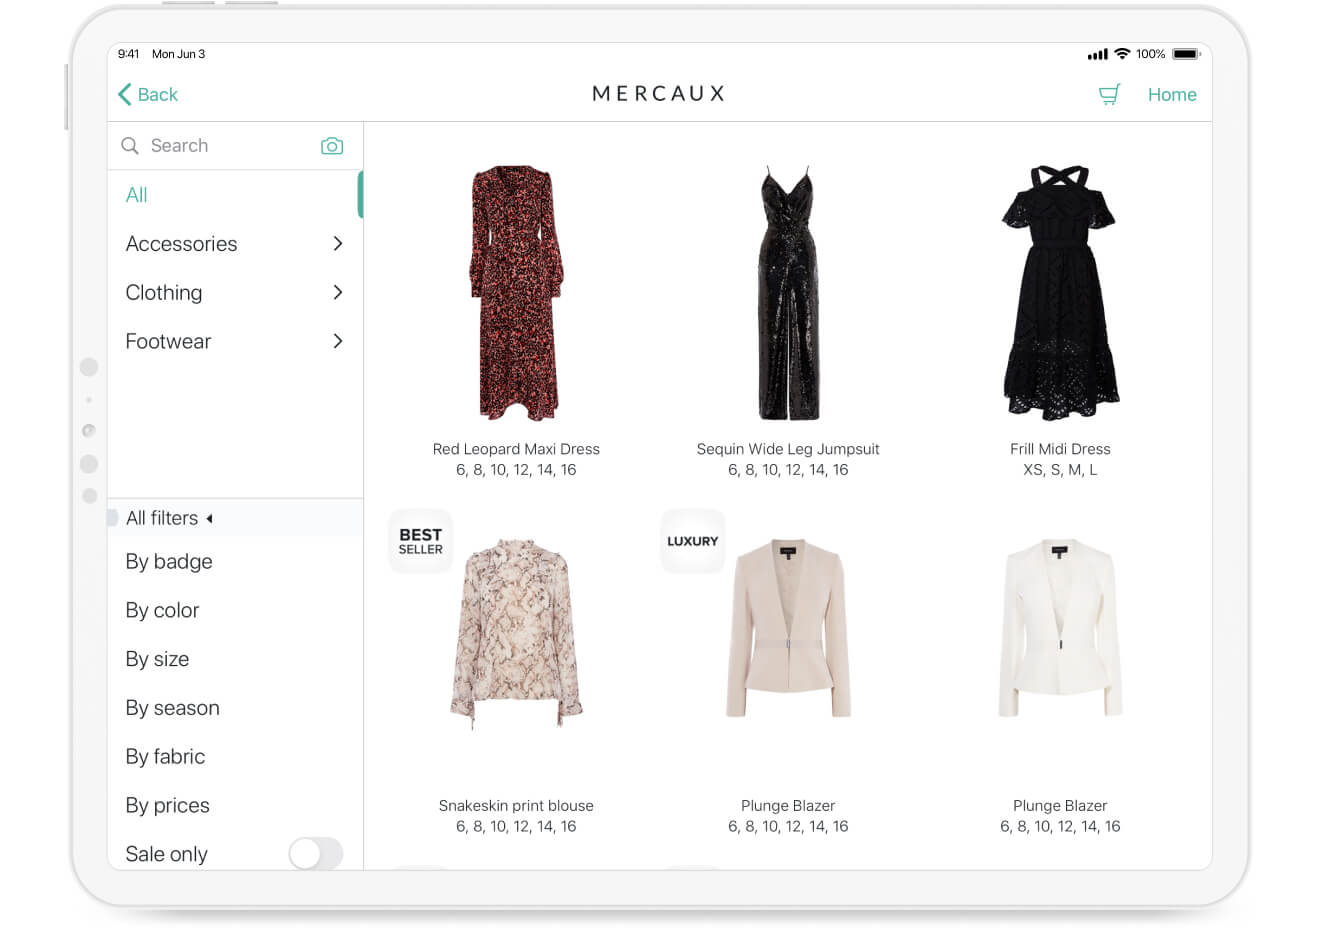1318x932 pixels.
Task: Click the Best Seller badge
Action: tap(420, 541)
